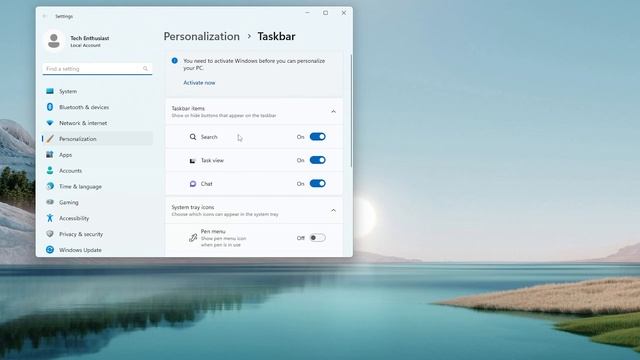Disable the Chat taskbar toggle
640x360 pixels.
tap(318, 184)
